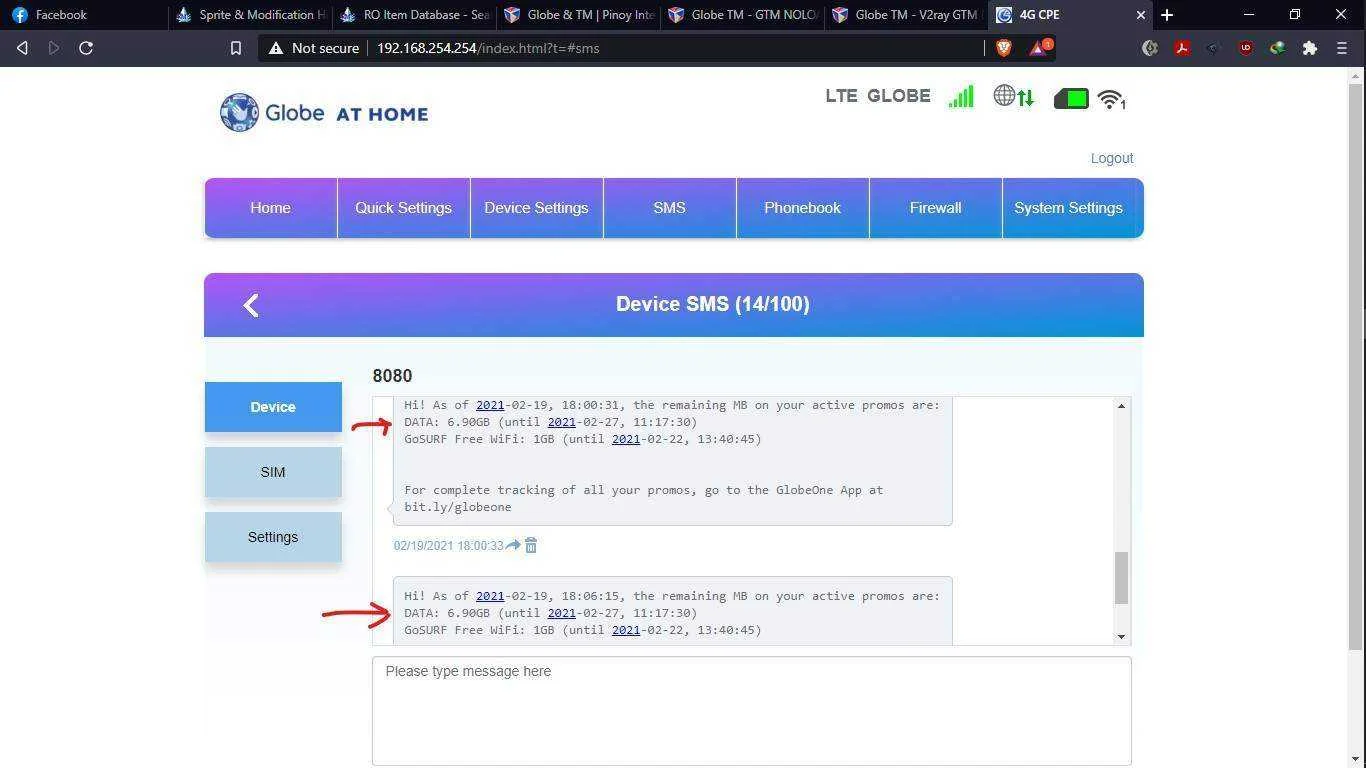The height and width of the screenshot is (768, 1366).
Task: Click the sender number 8080
Action: pos(392,376)
